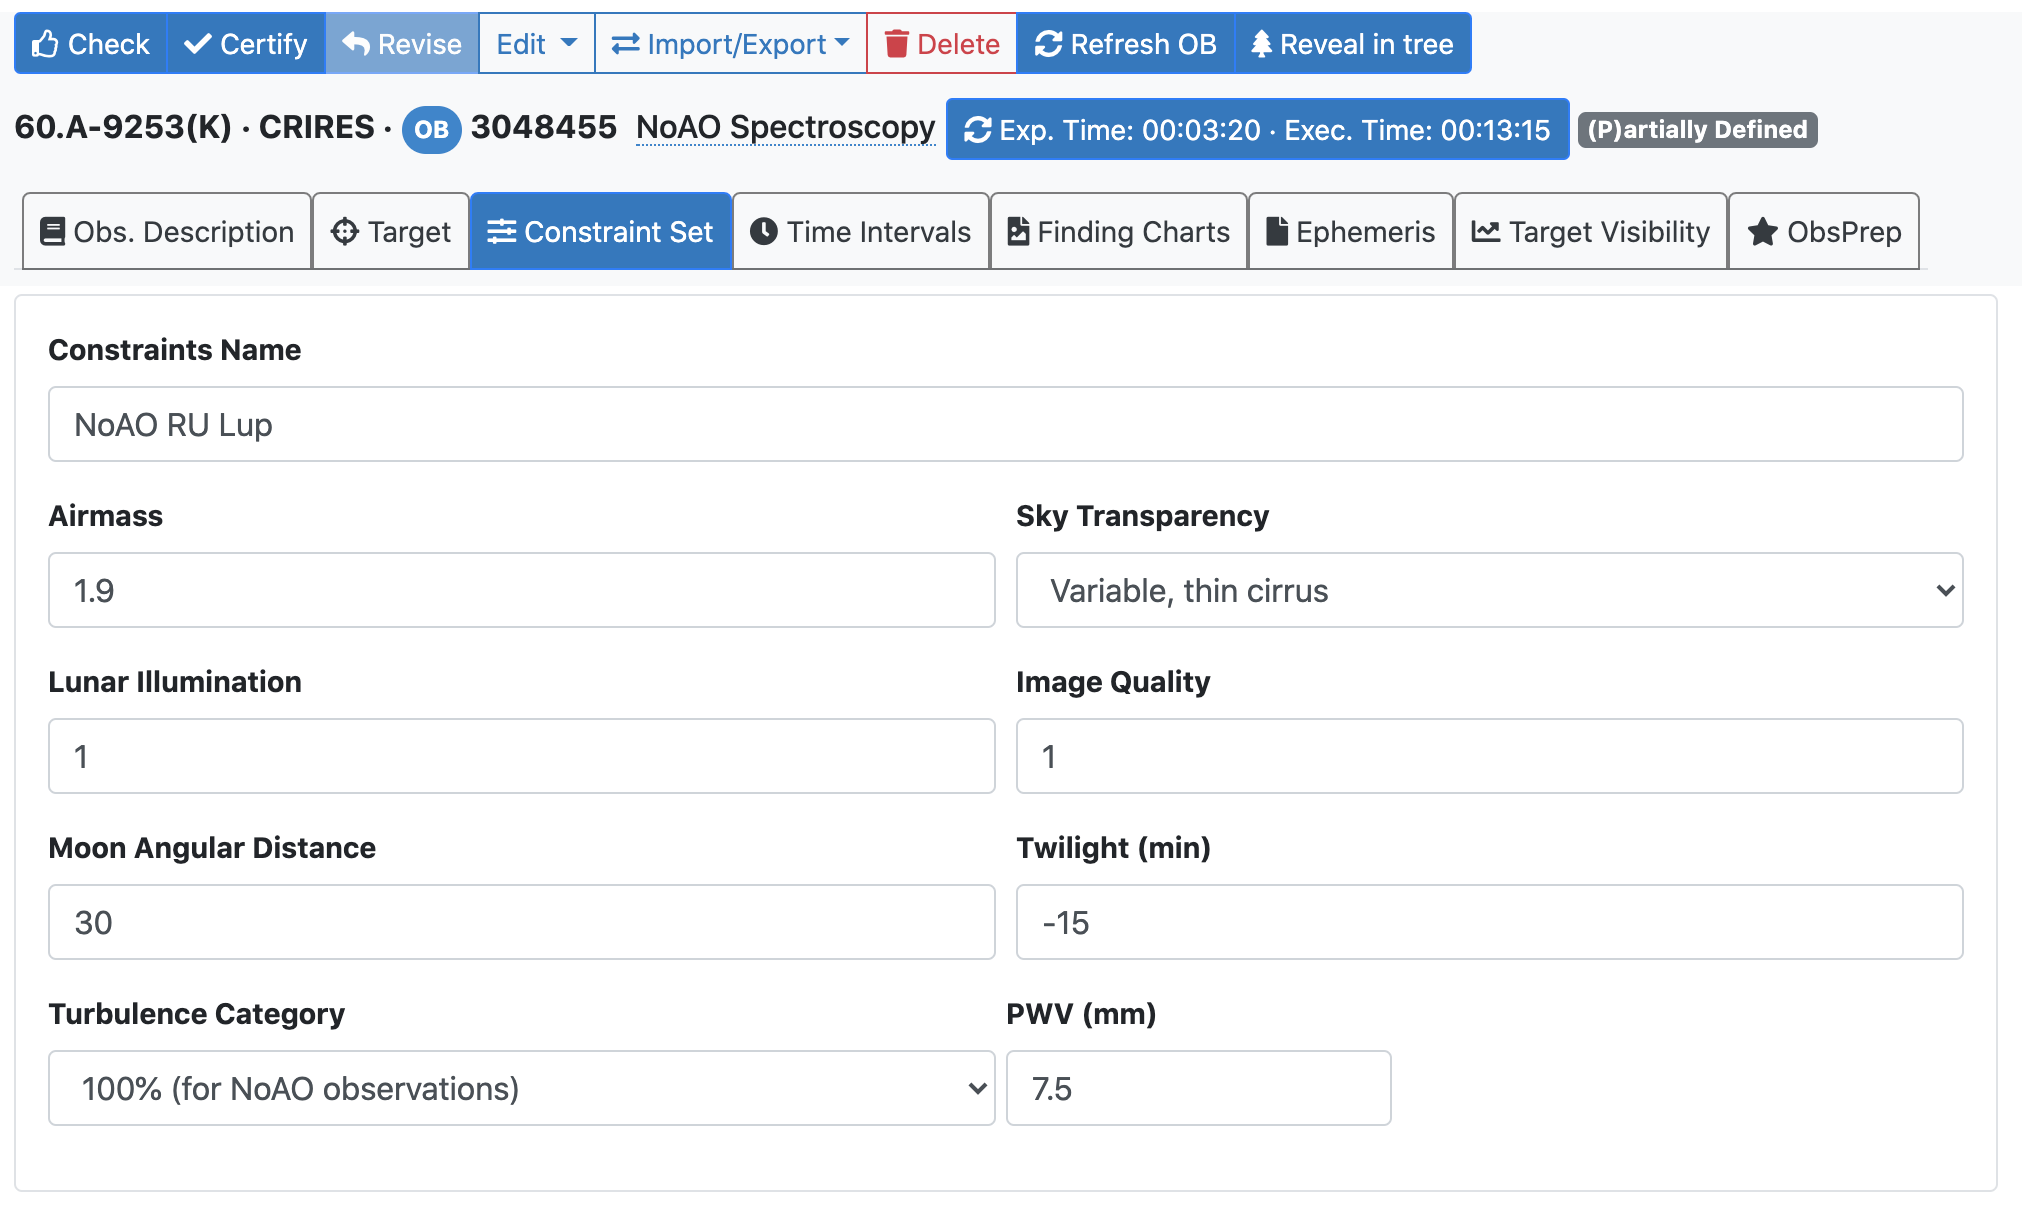Expand the Import/Export dropdown
Viewport: 2022px width, 1224px height.
pos(730,44)
